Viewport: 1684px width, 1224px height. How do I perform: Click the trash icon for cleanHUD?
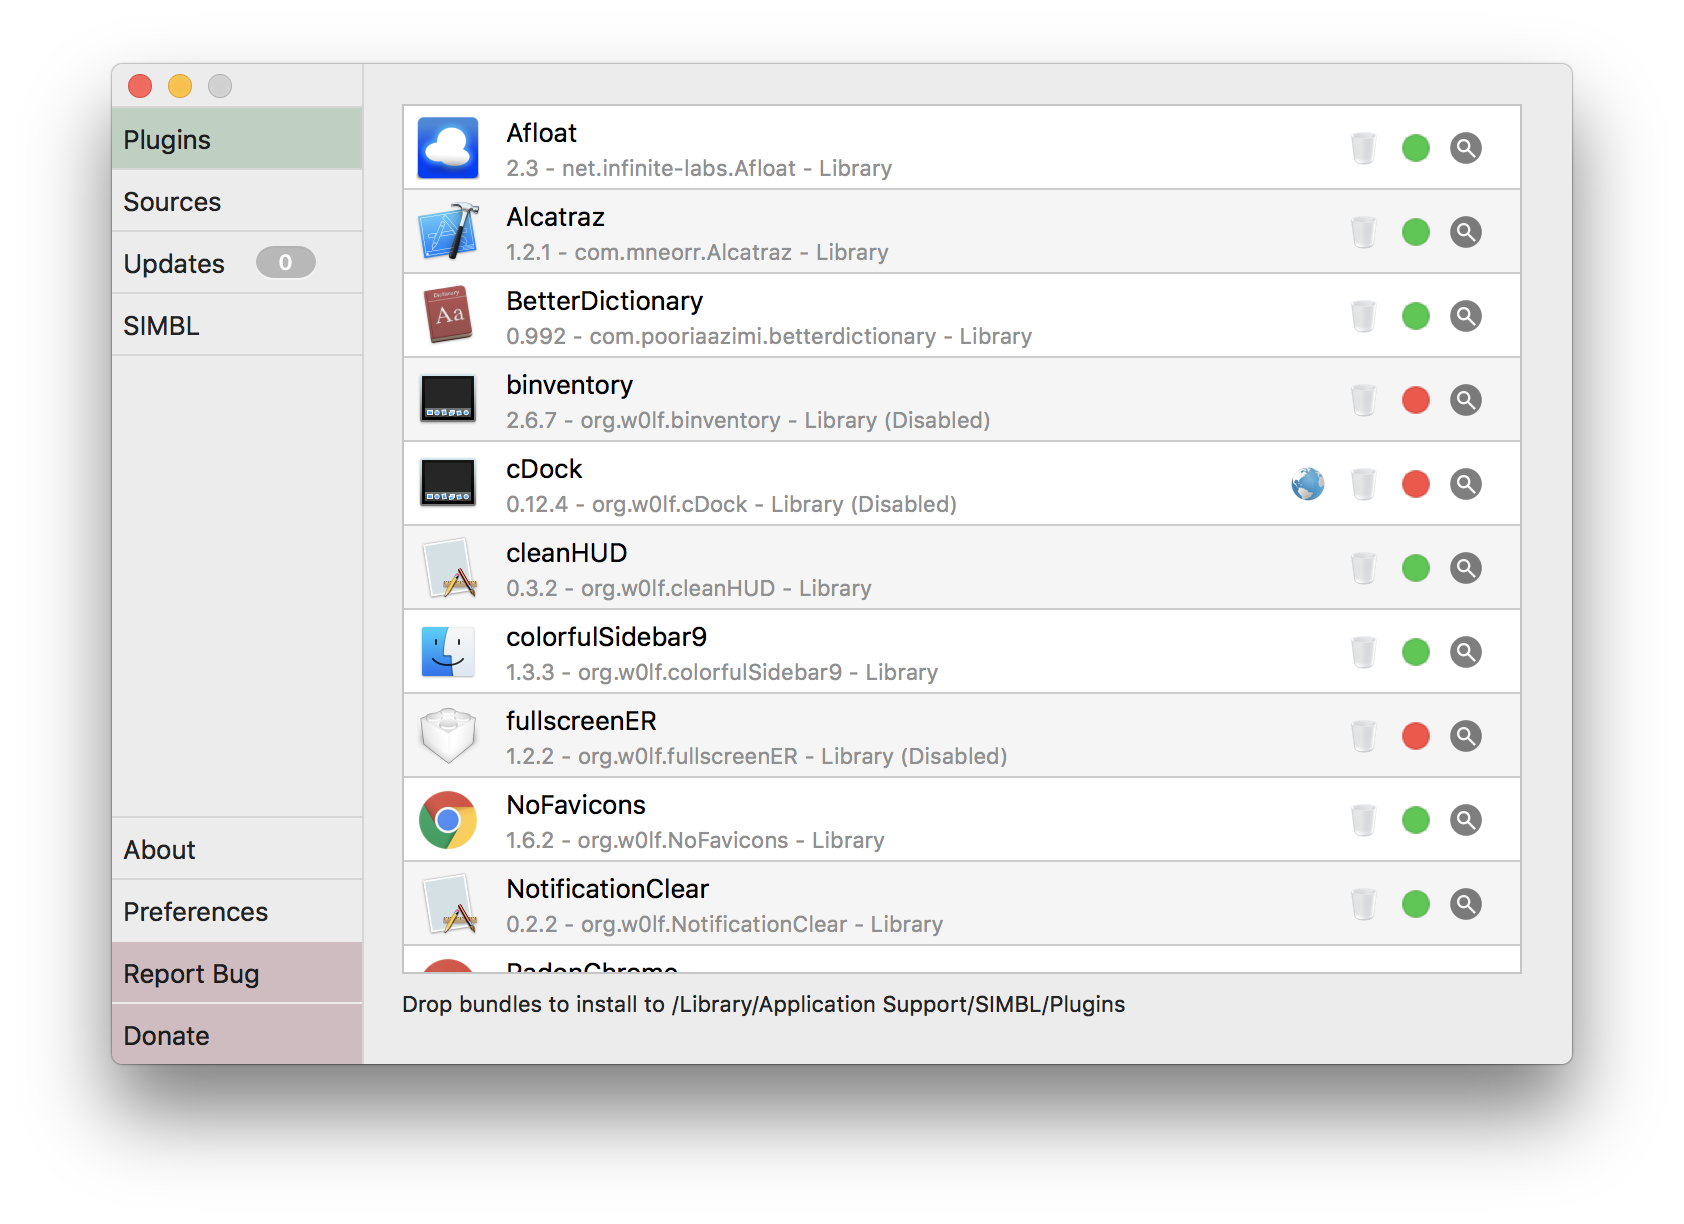(x=1364, y=568)
